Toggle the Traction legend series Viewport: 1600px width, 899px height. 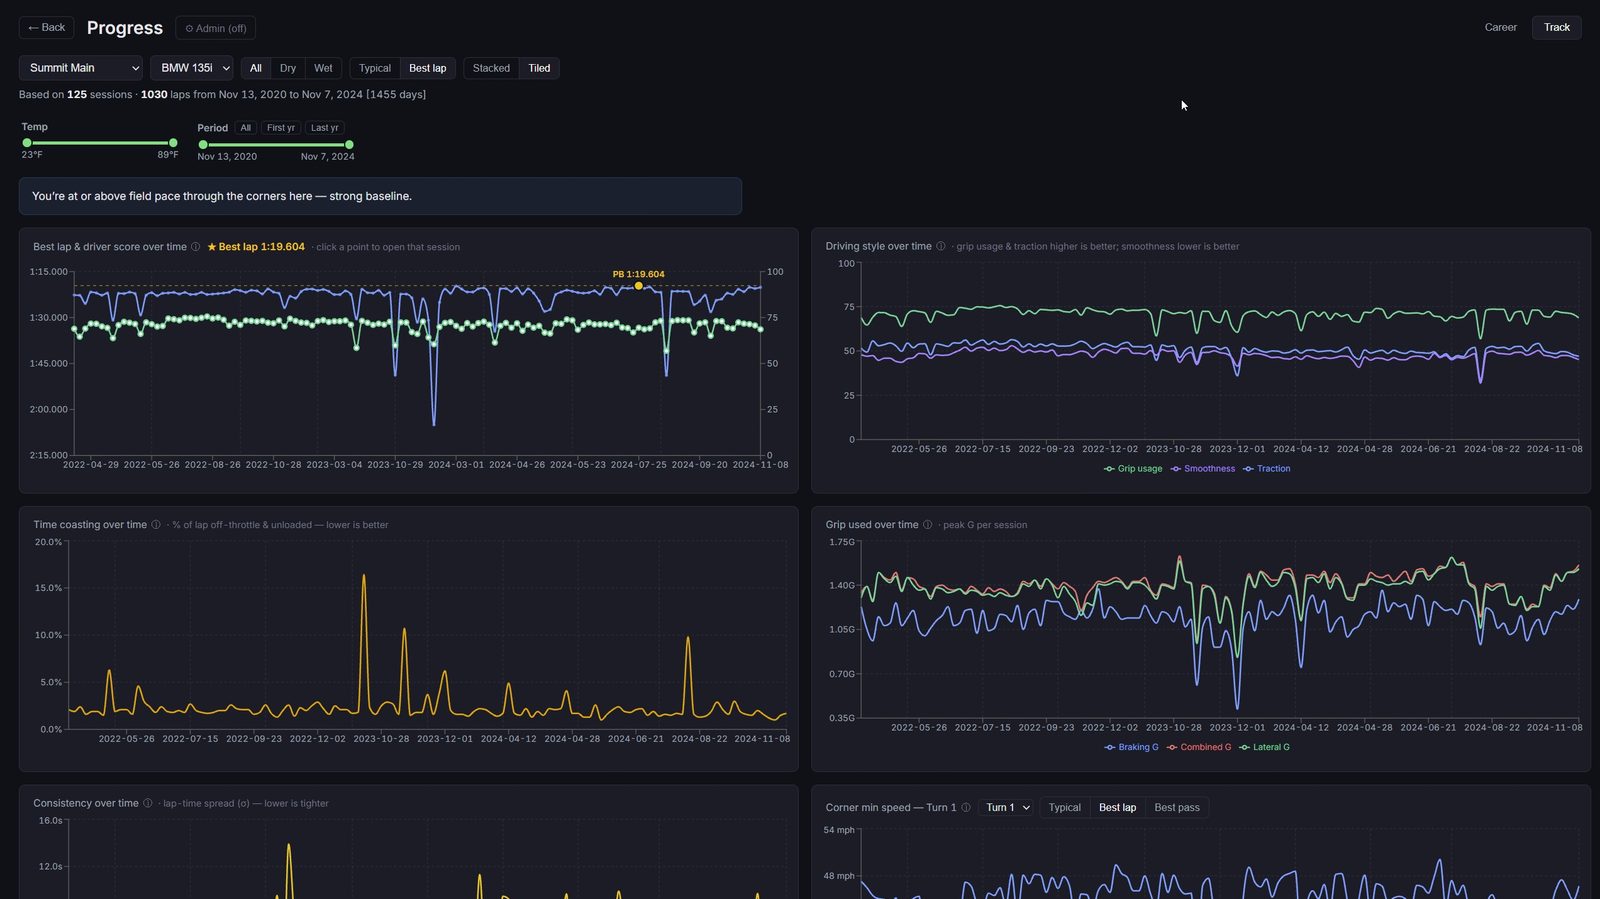(1267, 469)
